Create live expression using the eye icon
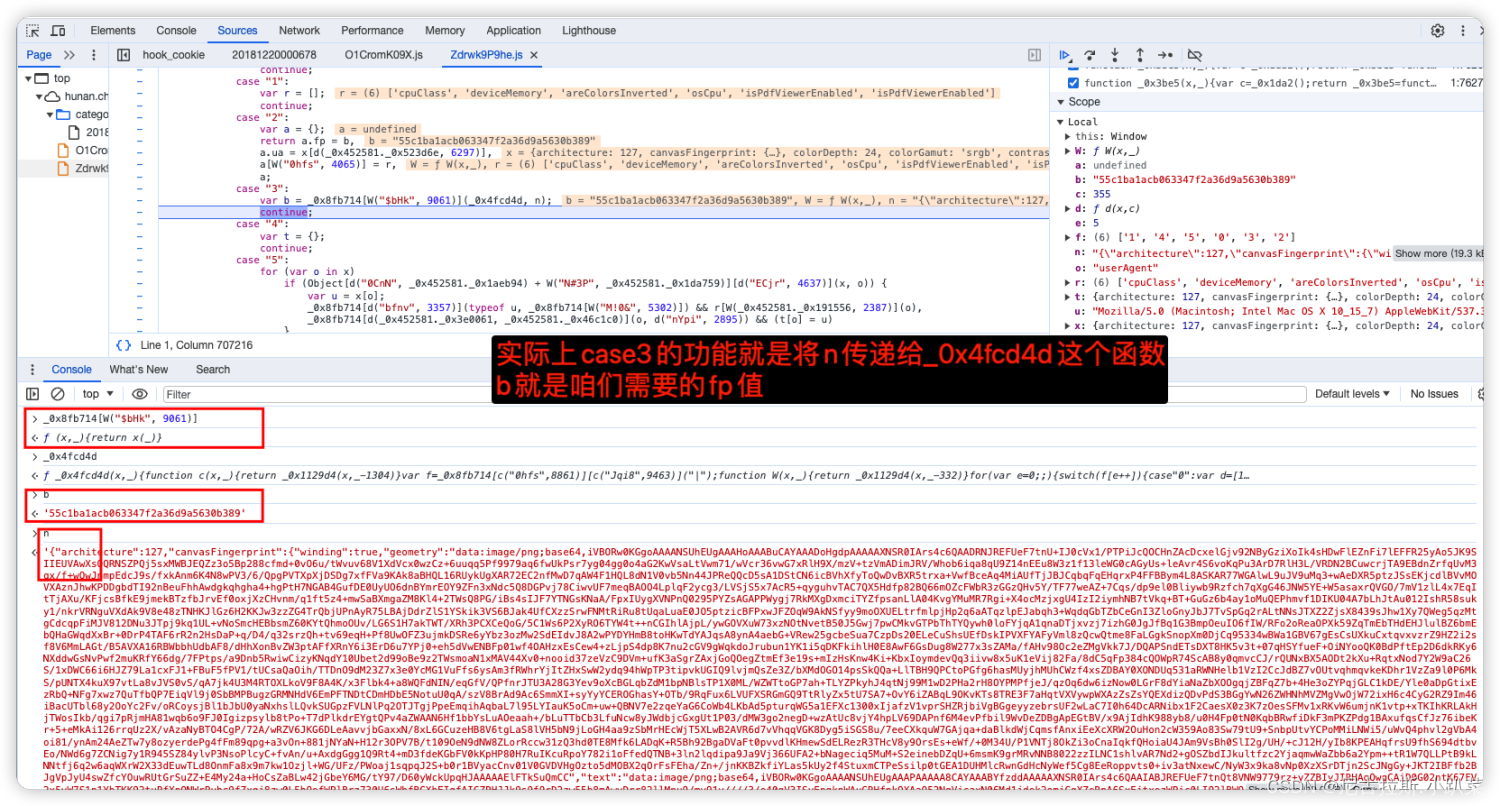Screen dimensions: 1500x806 (140, 393)
